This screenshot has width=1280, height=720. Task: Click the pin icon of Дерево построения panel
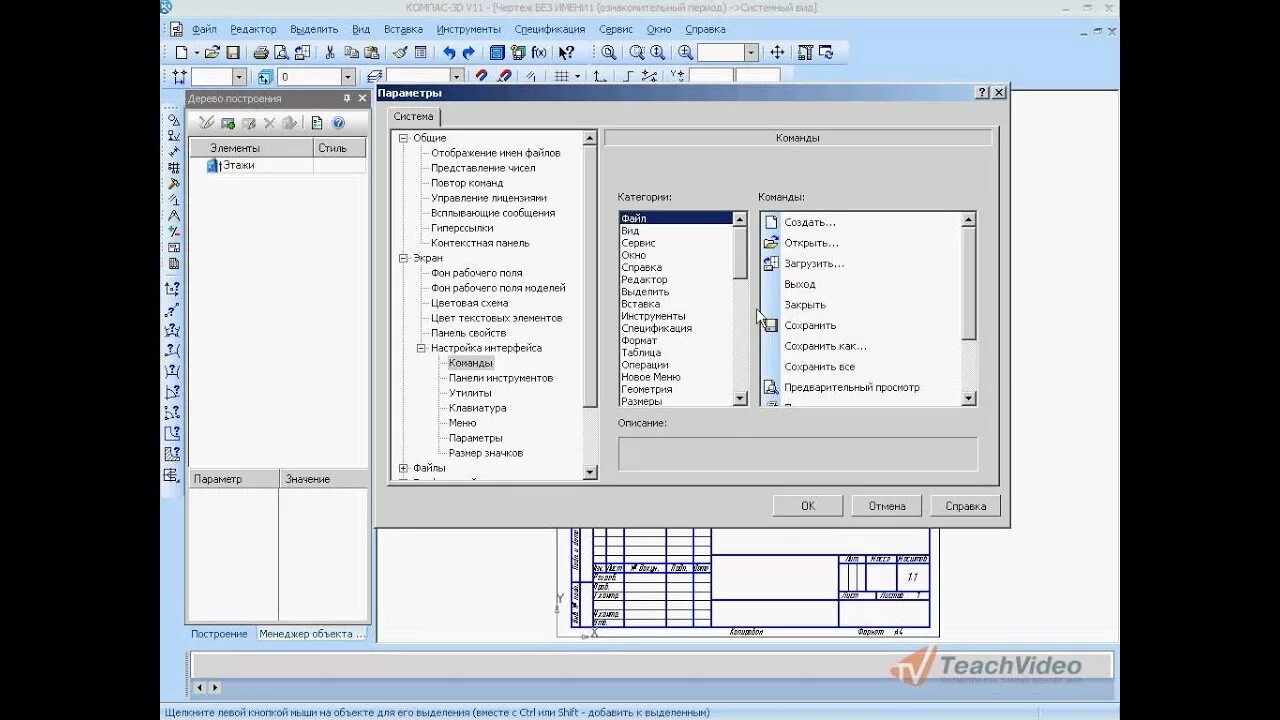point(347,98)
